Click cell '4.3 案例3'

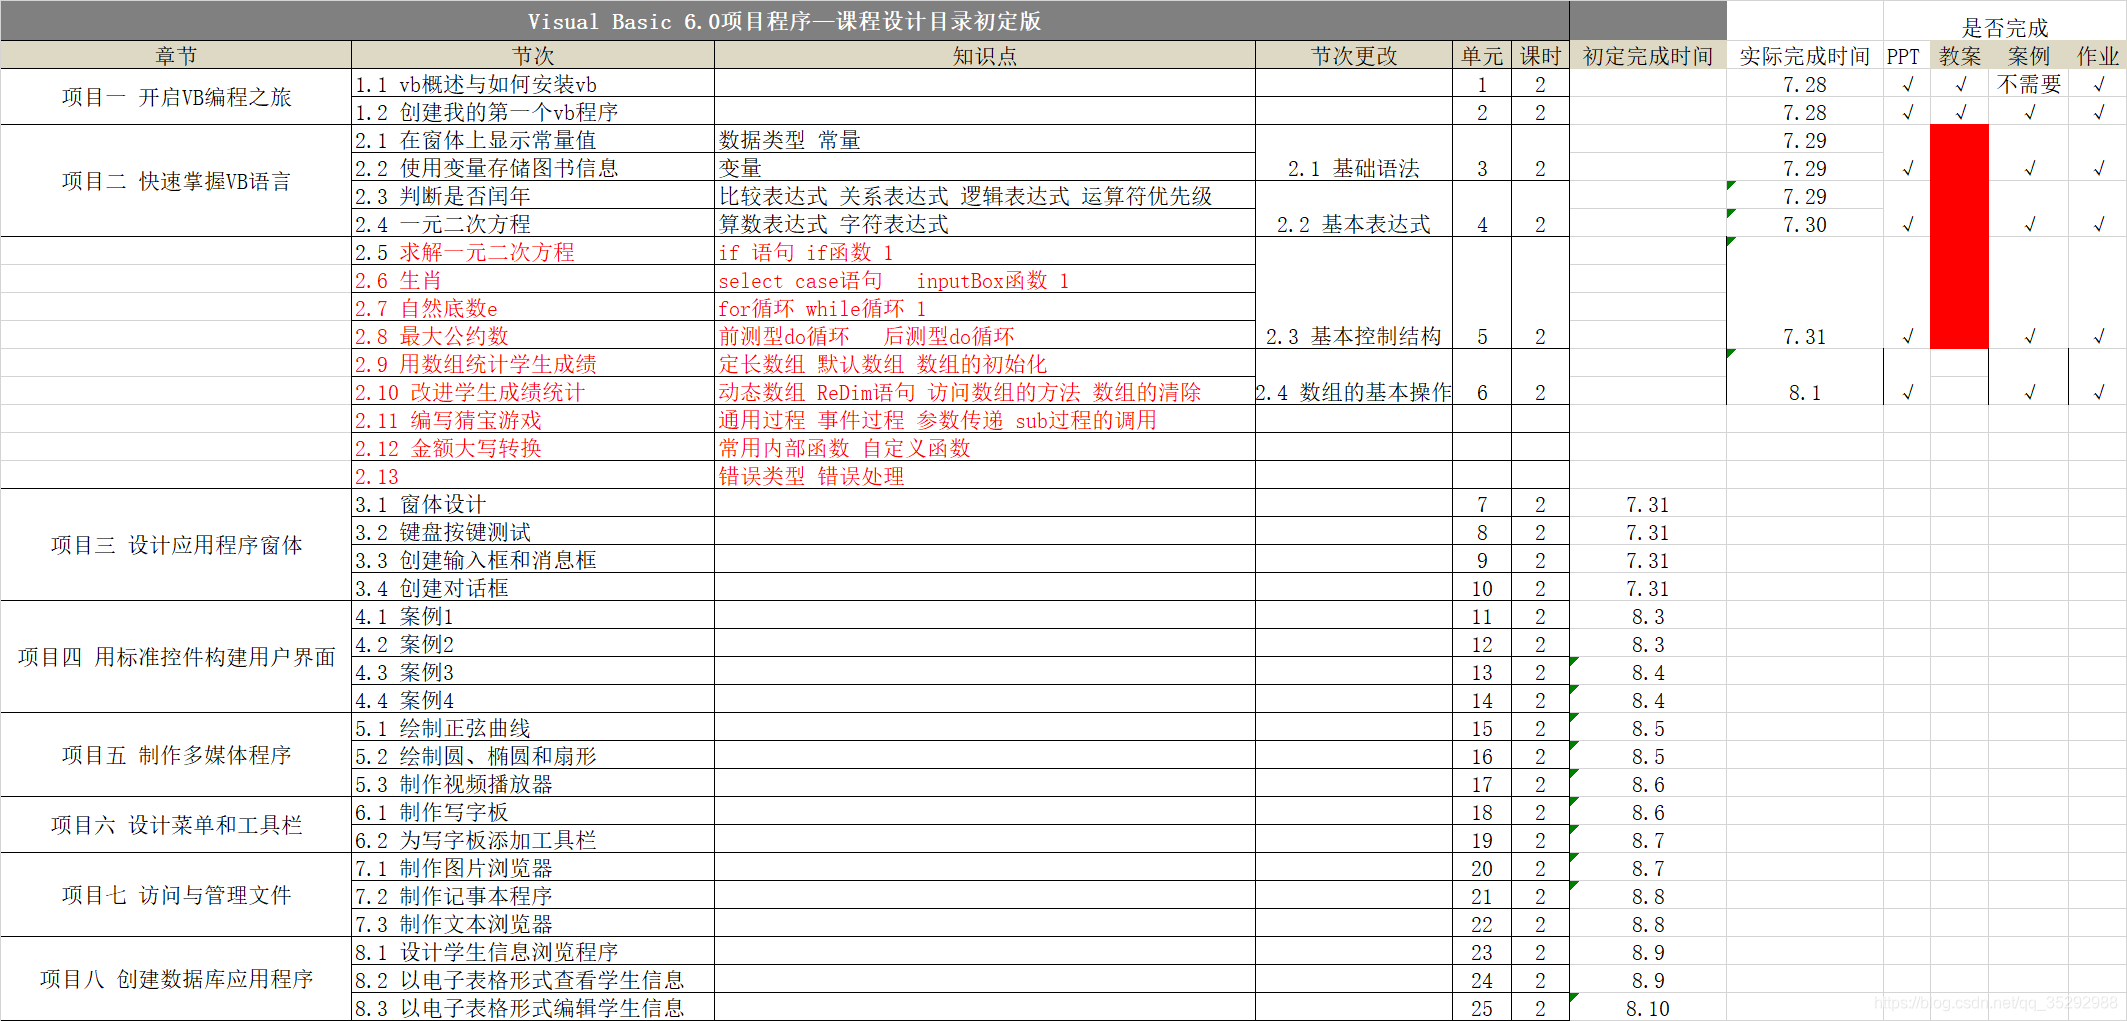click(x=533, y=672)
